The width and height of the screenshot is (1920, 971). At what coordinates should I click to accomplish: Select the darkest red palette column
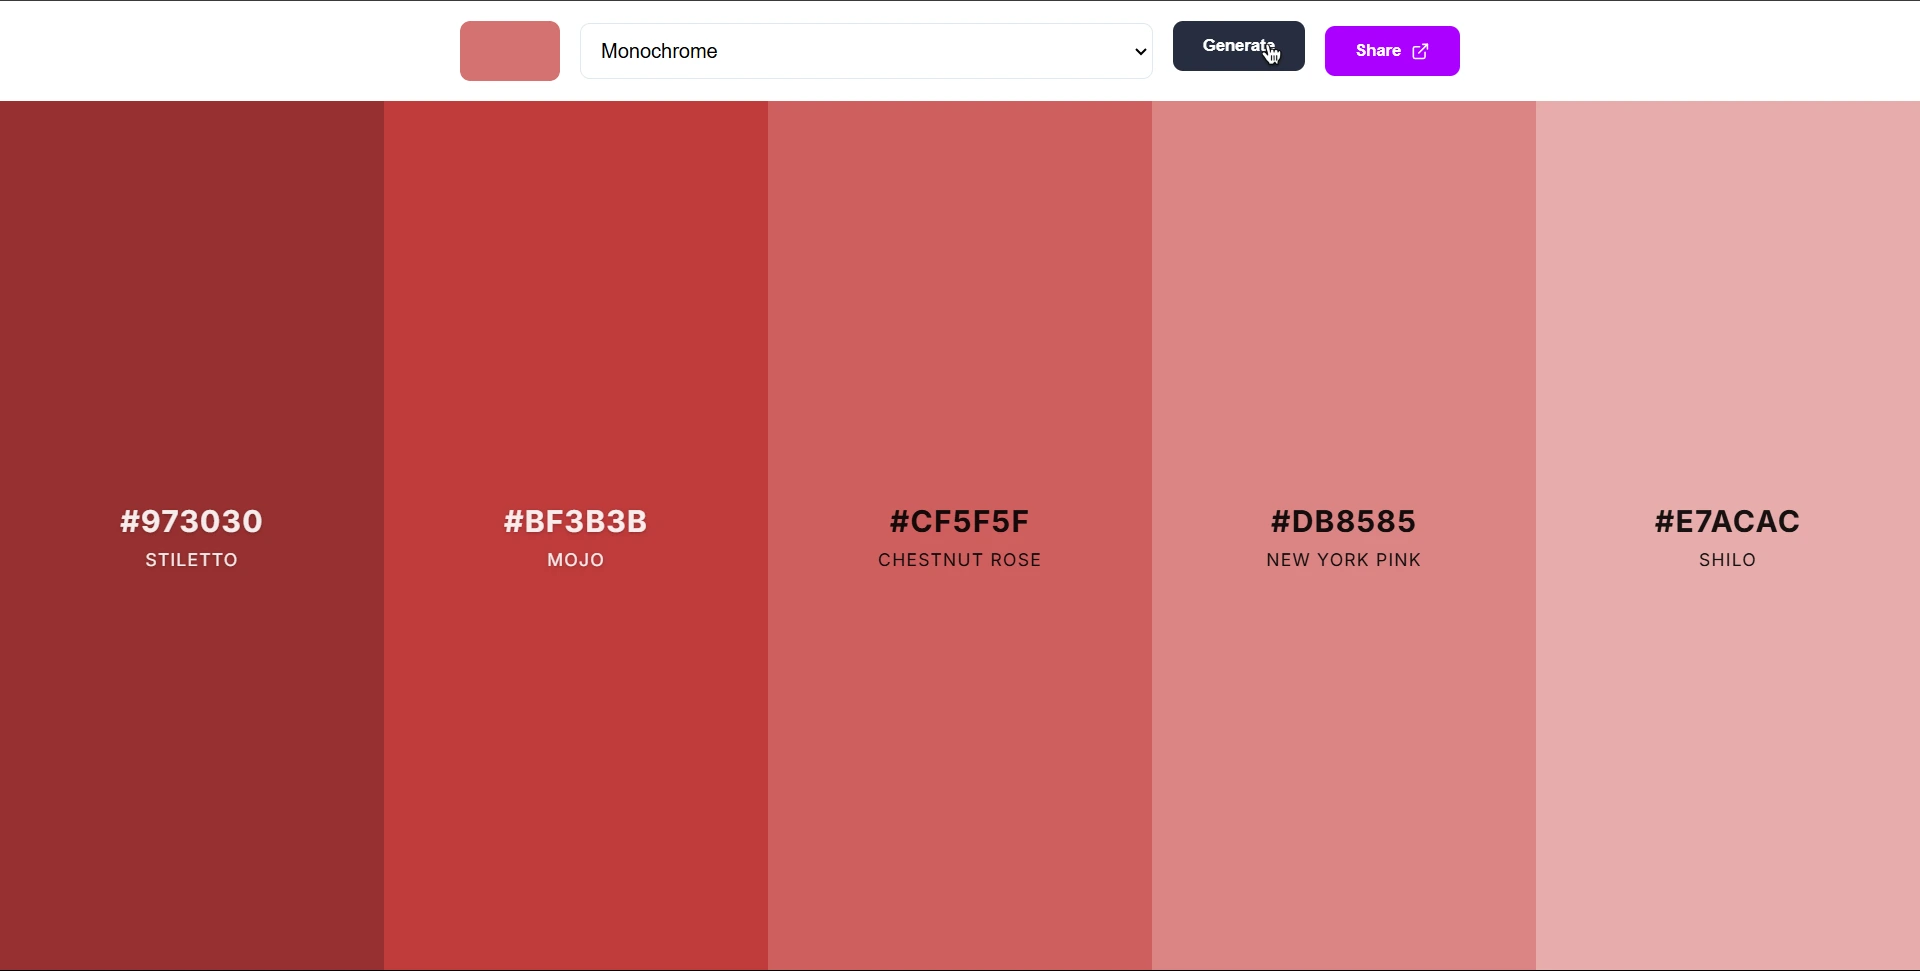tap(191, 300)
